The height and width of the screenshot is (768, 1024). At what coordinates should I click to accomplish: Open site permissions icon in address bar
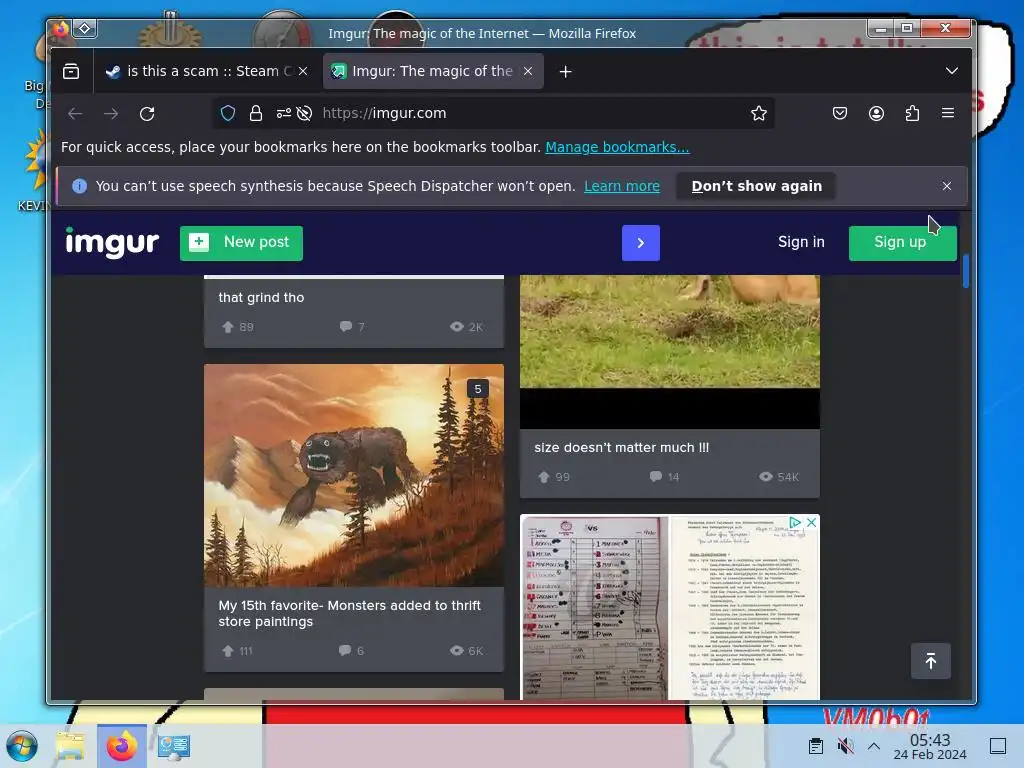tap(283, 114)
